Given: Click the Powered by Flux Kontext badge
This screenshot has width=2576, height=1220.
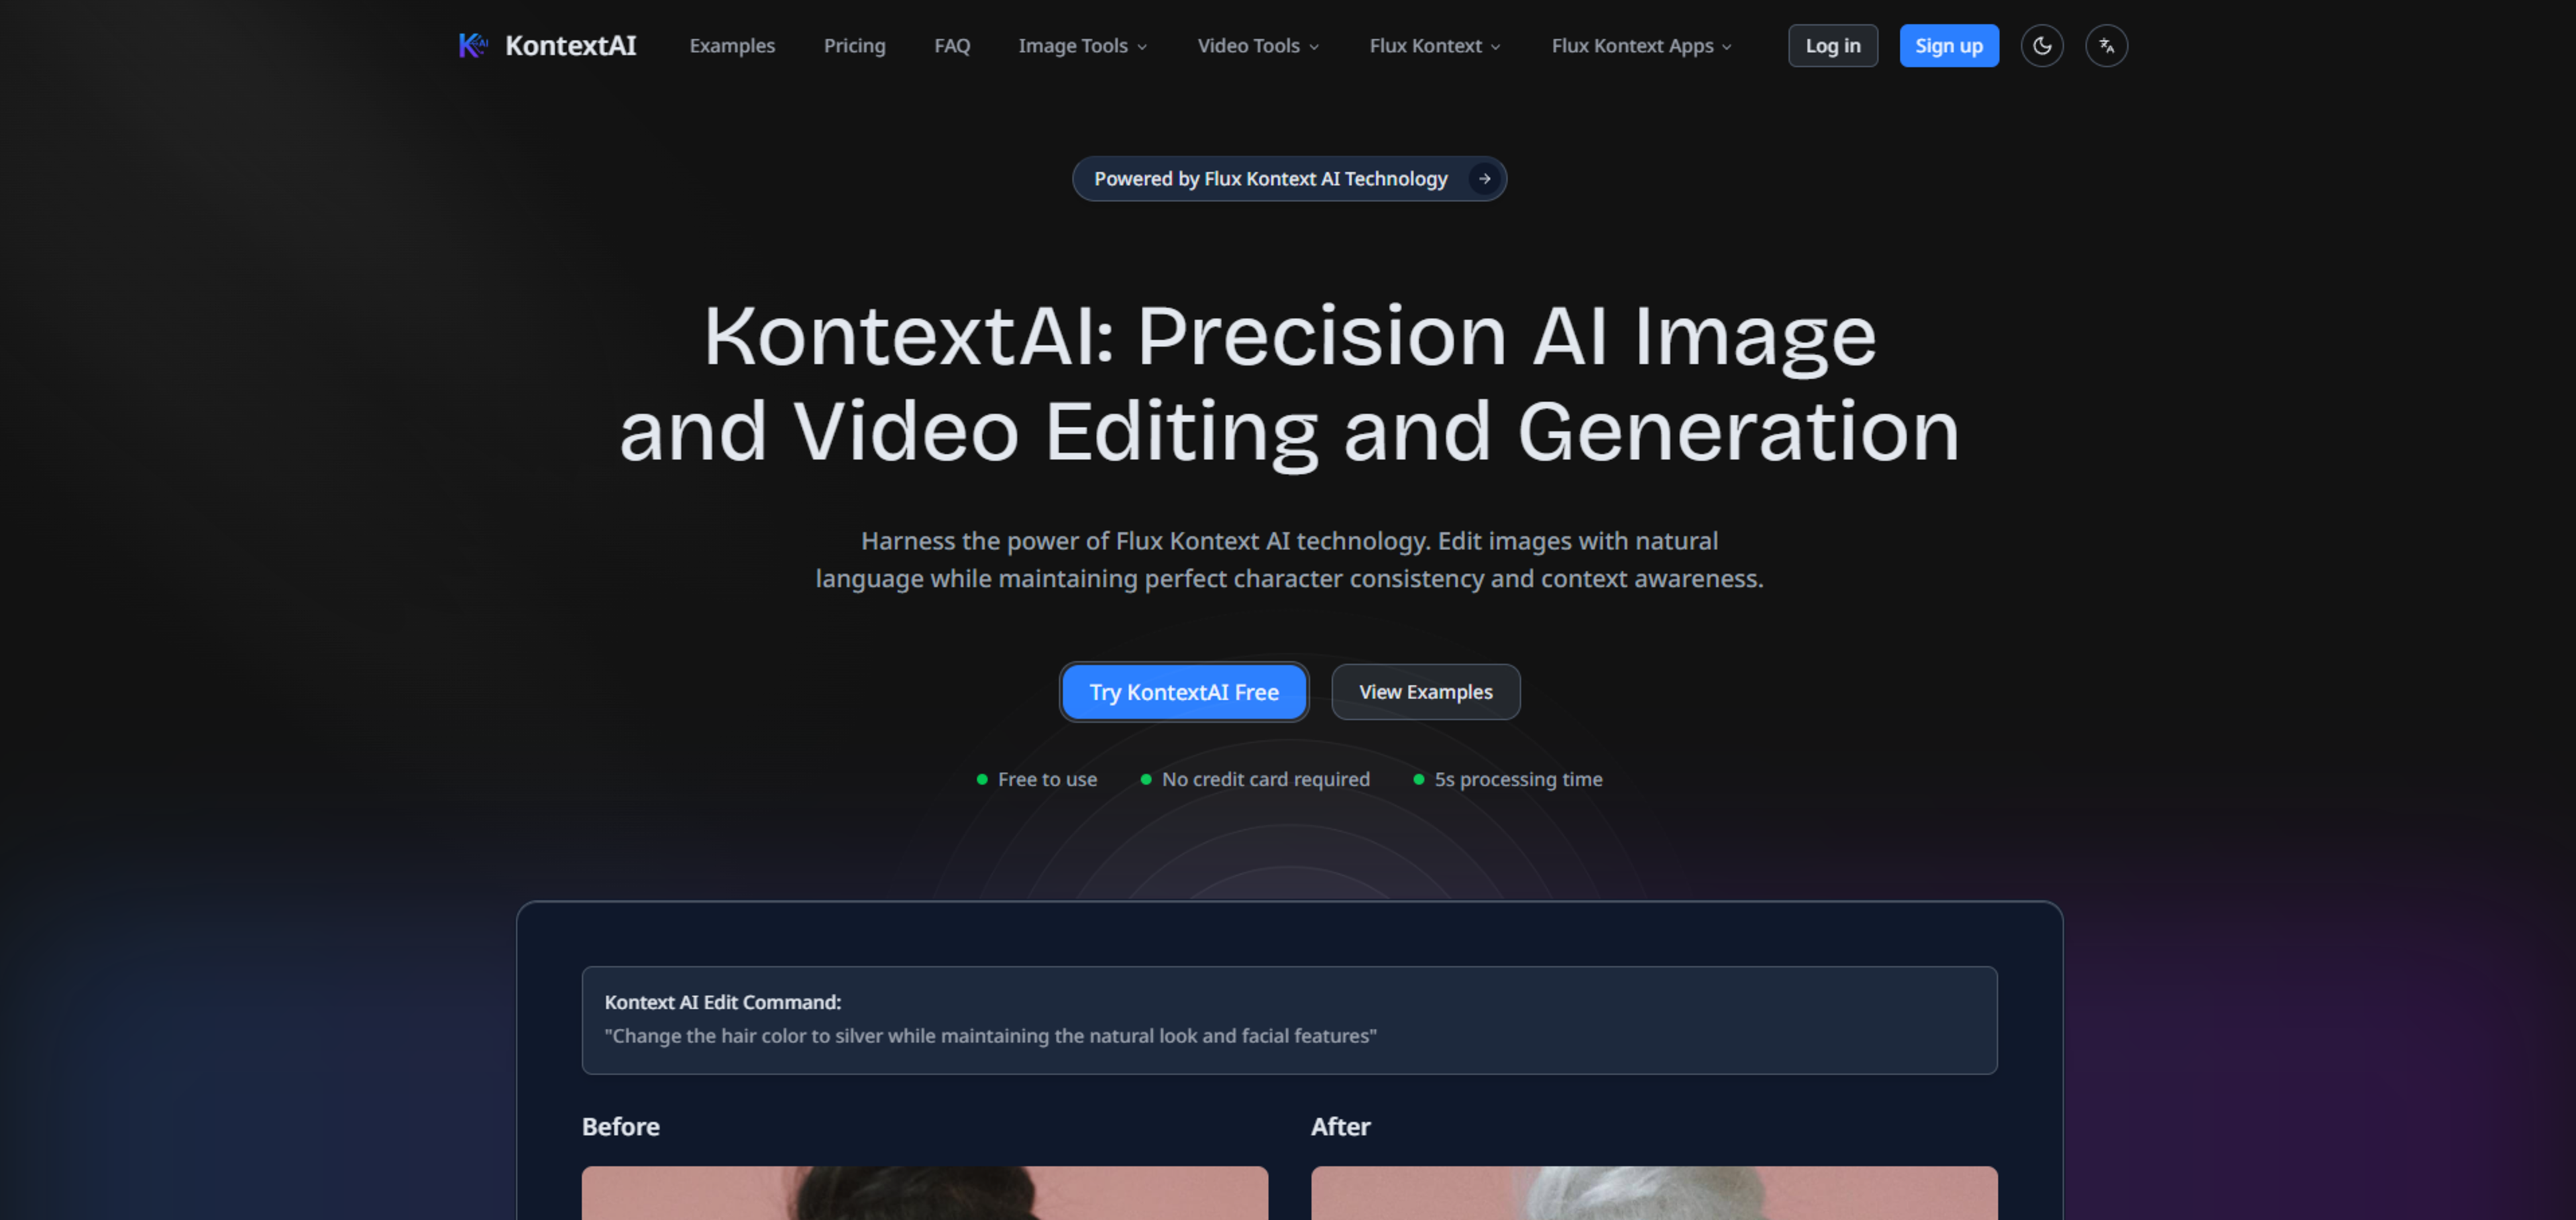Looking at the screenshot, I should click(1270, 179).
